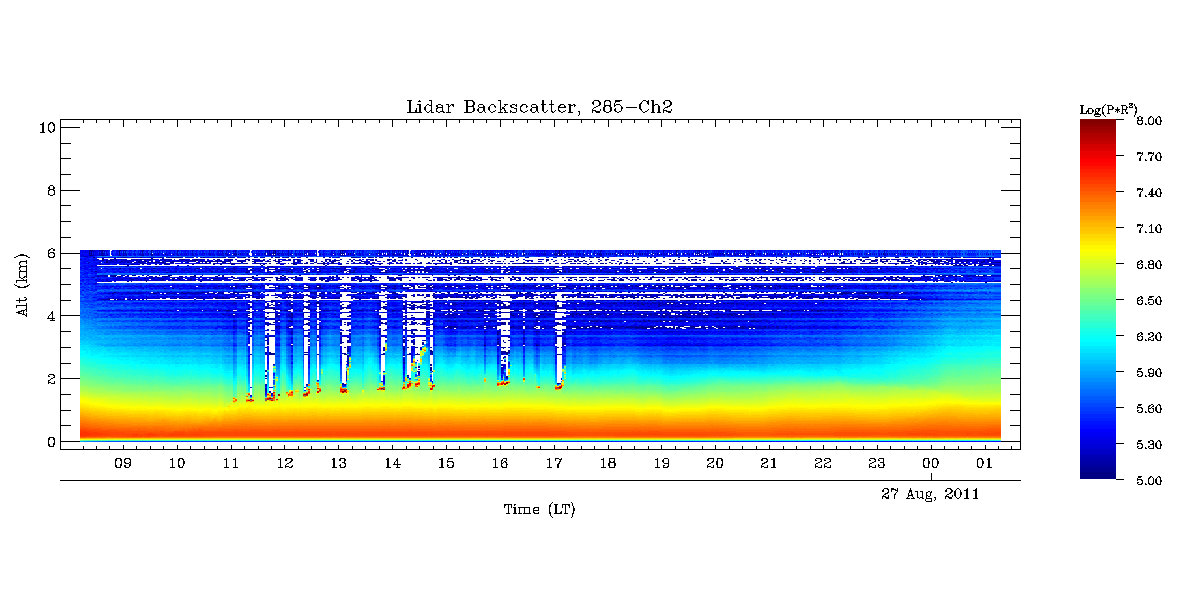Click time tick label 19

(x=662, y=464)
